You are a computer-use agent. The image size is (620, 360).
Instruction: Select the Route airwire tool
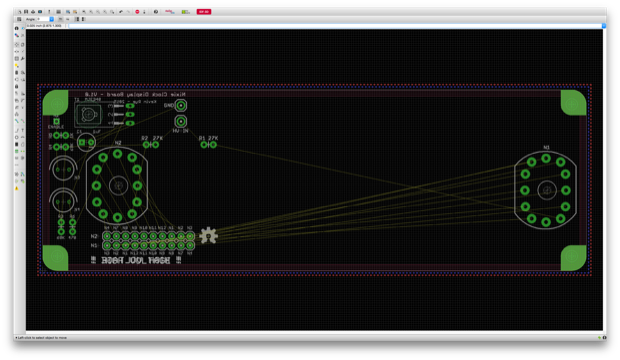[17, 121]
